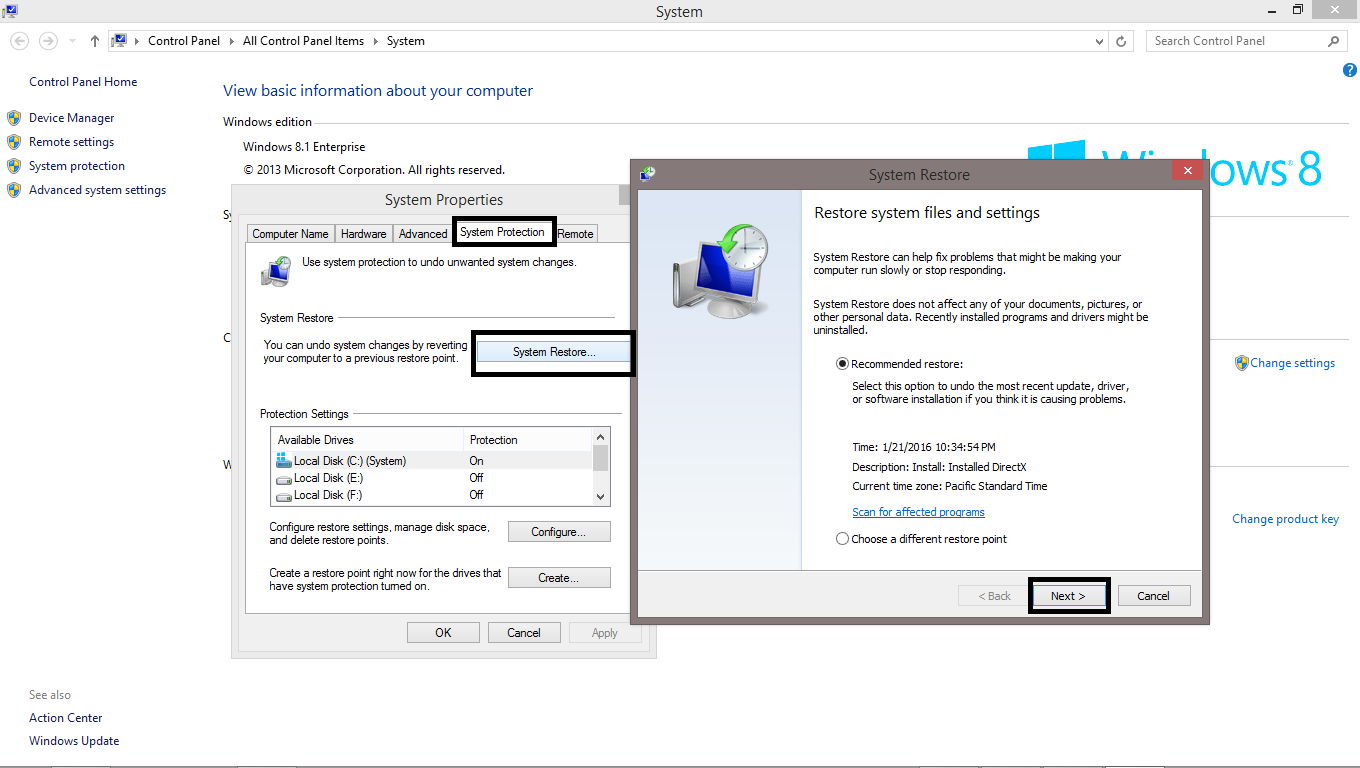This screenshot has height=768, width=1360.
Task: Click the System Restore title bar icon
Action: [x=647, y=174]
